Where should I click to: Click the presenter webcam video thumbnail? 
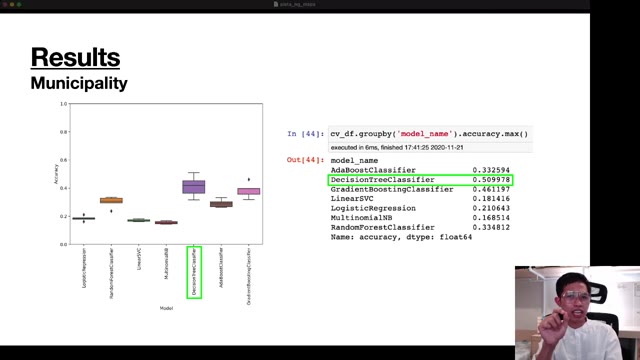pos(577,313)
